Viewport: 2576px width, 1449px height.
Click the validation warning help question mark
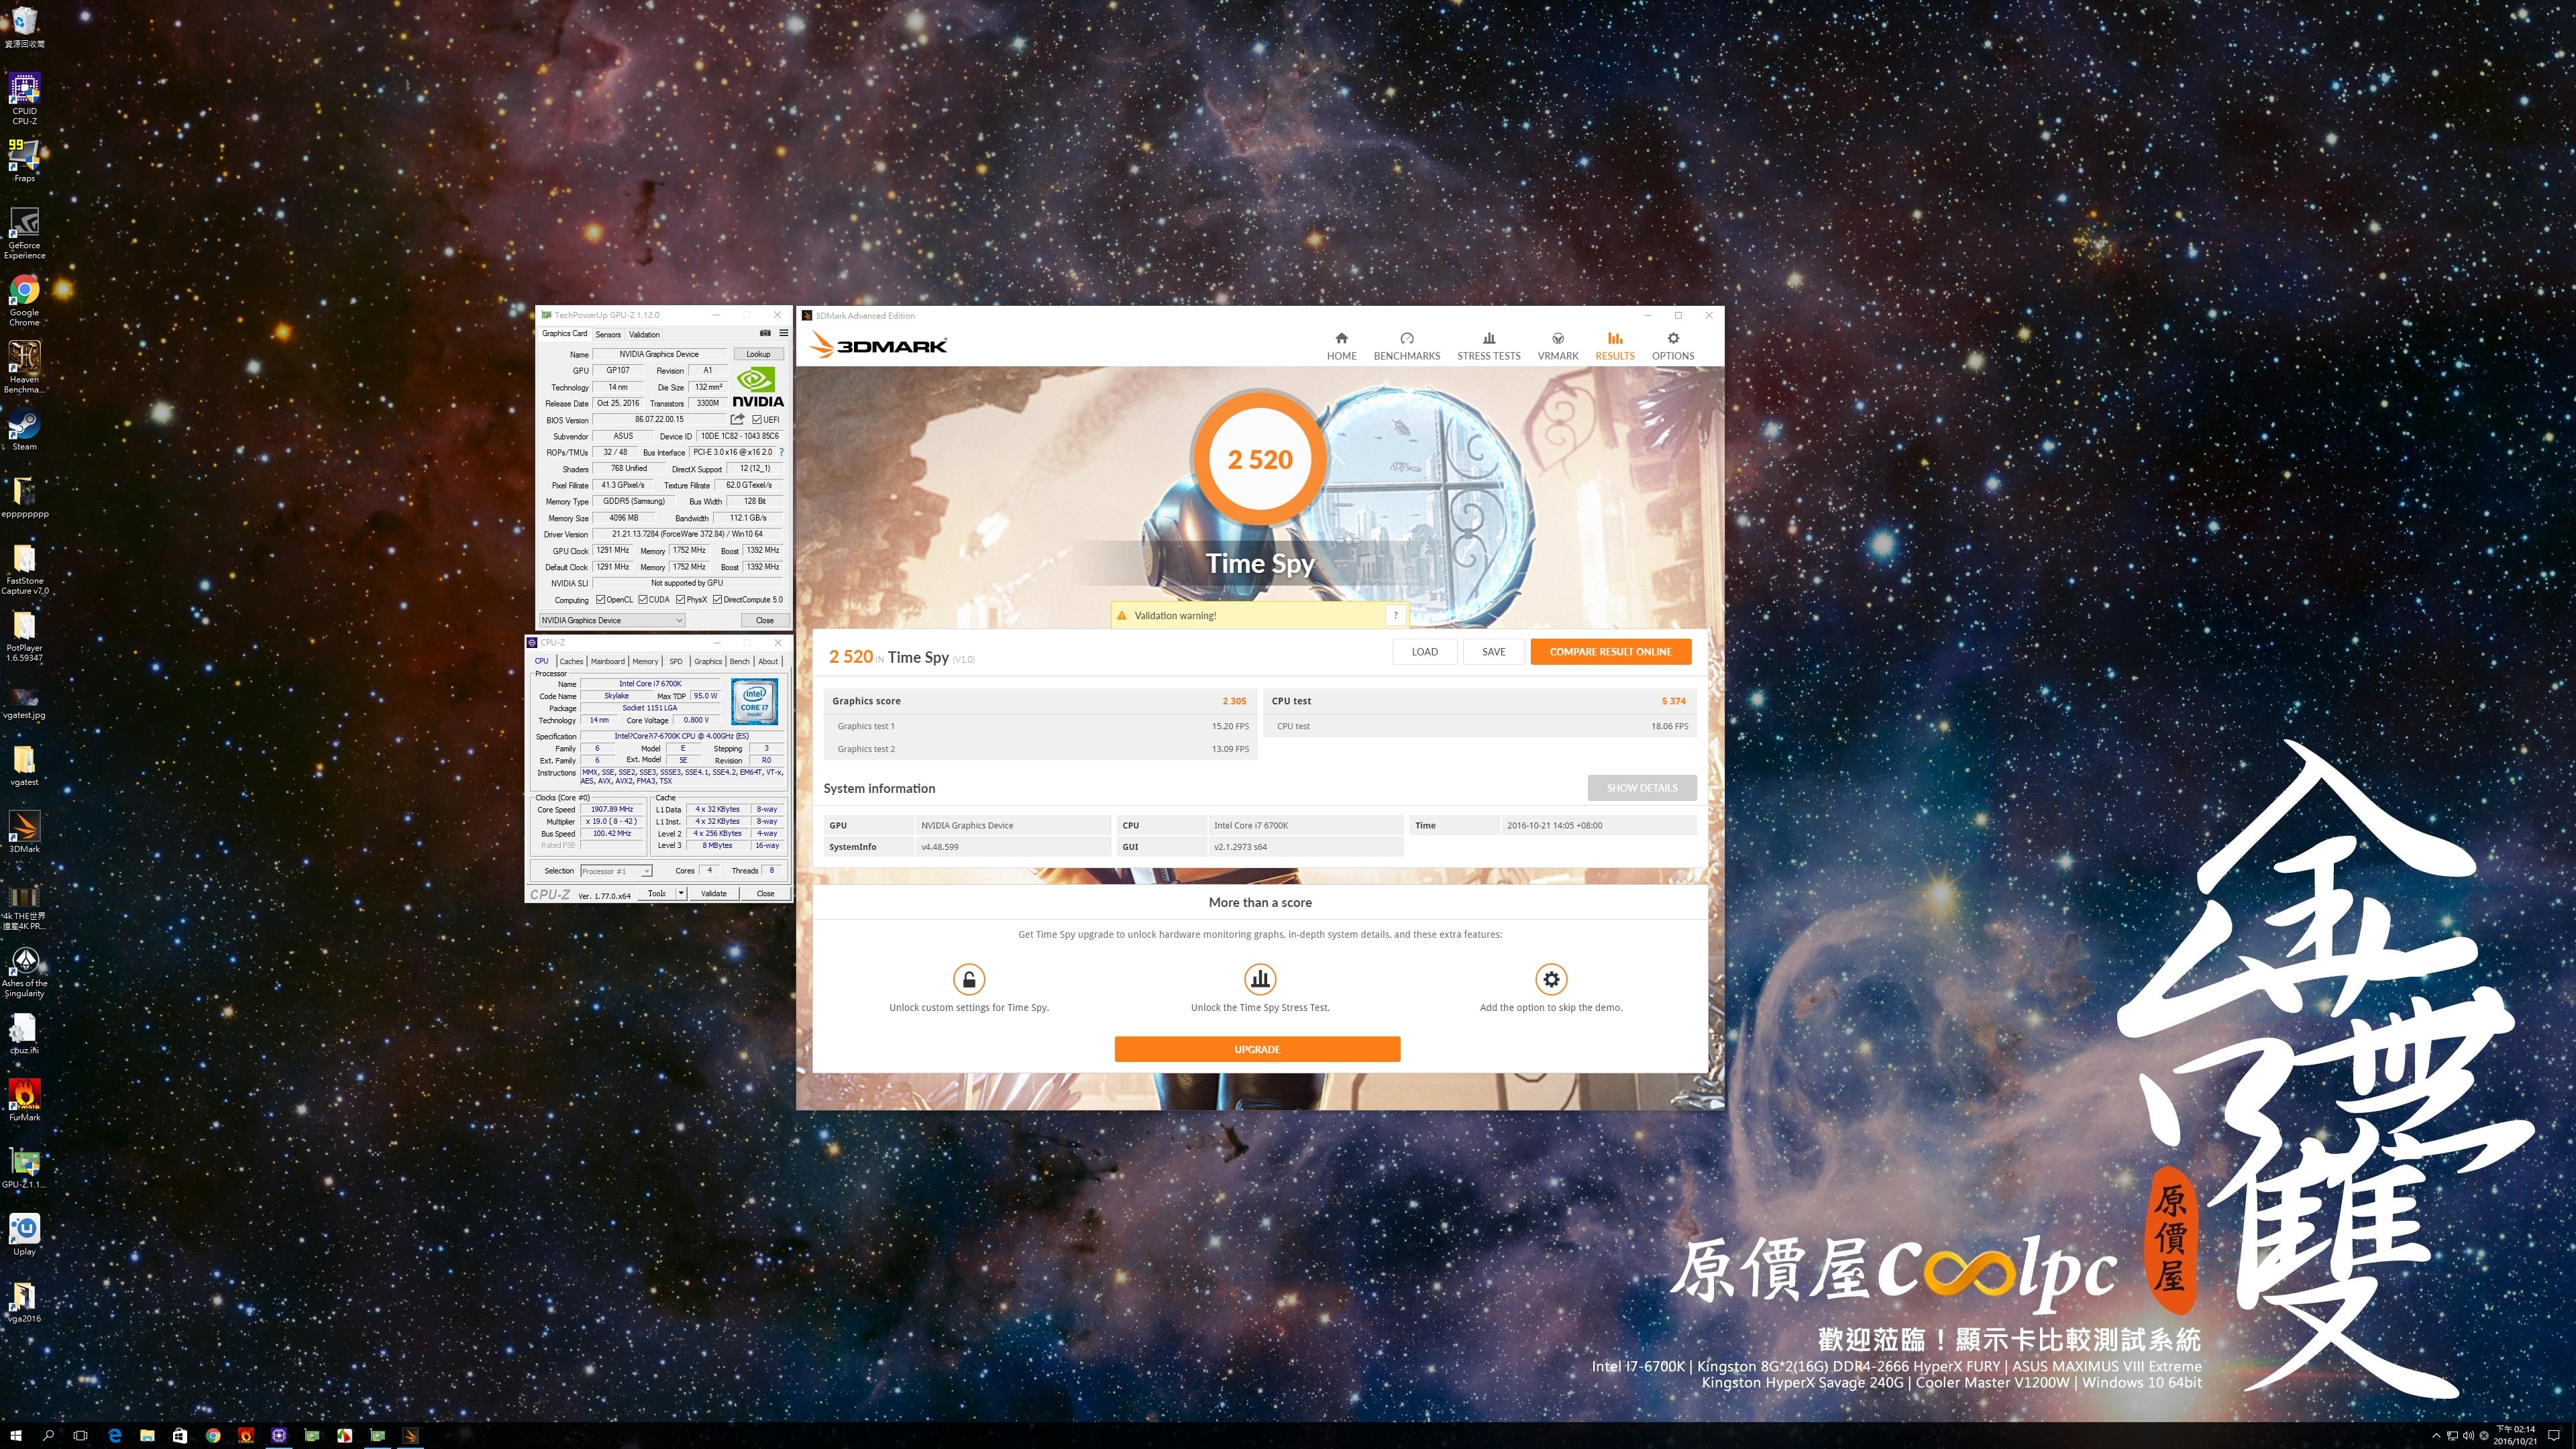point(1395,615)
